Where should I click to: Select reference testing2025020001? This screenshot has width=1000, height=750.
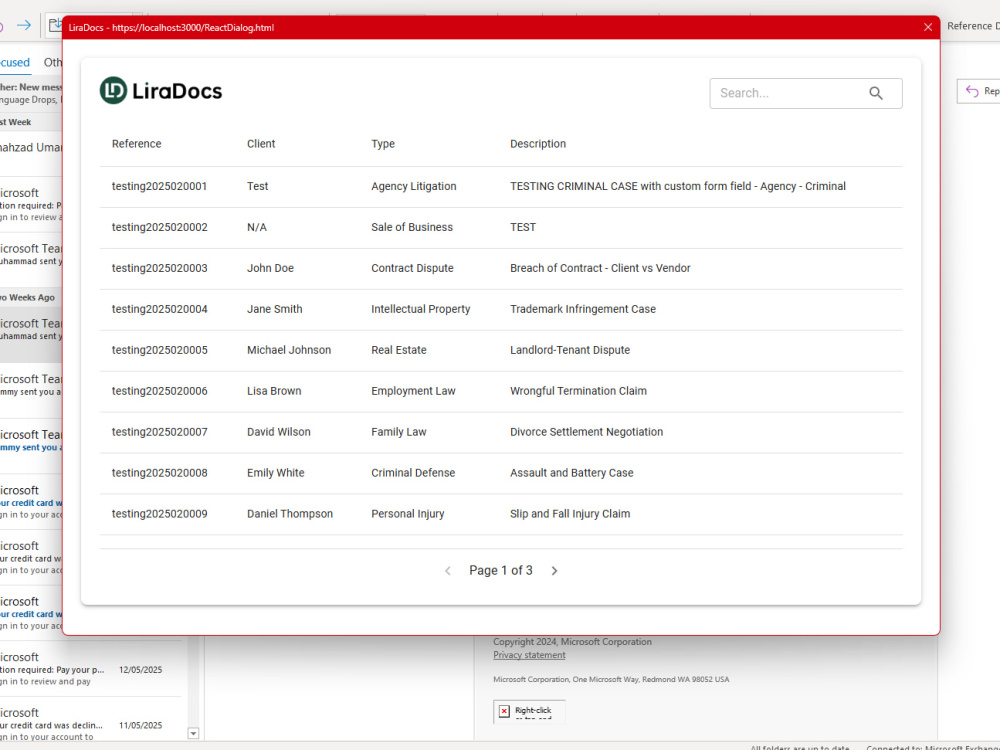pyautogui.click(x=159, y=186)
